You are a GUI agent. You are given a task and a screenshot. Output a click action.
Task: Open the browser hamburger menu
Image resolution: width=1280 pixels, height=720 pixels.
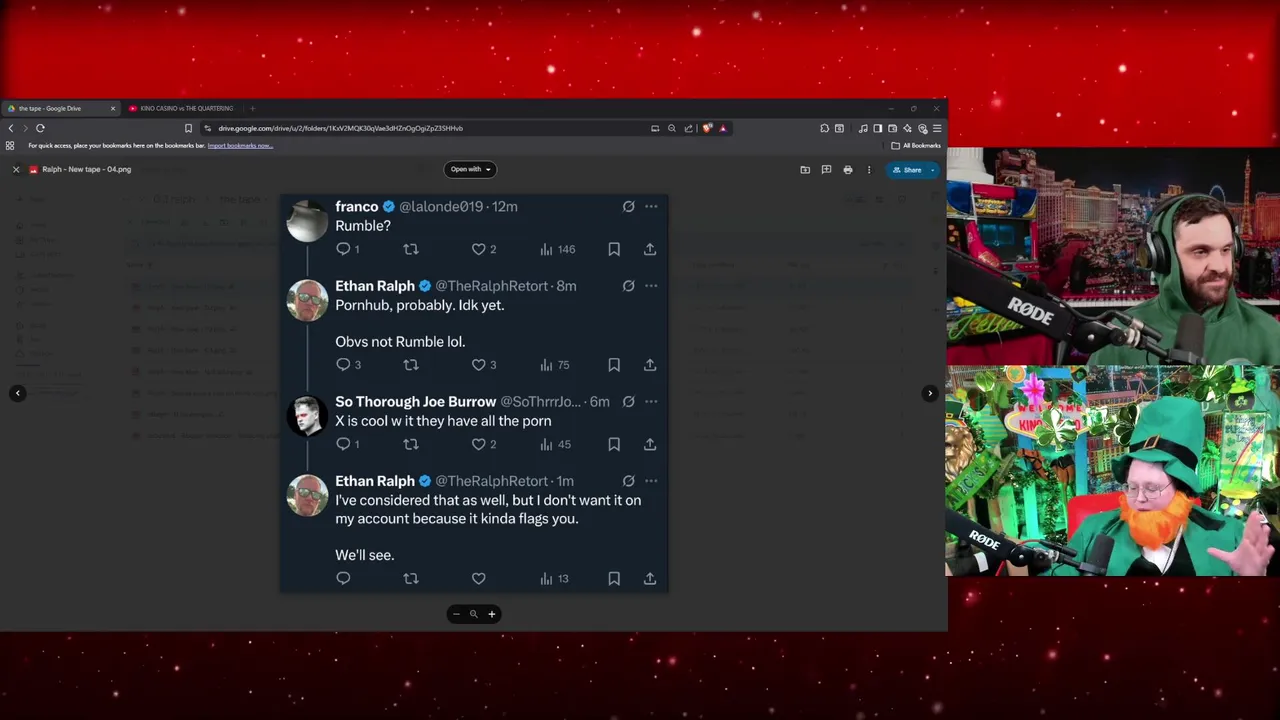pyautogui.click(x=936, y=128)
